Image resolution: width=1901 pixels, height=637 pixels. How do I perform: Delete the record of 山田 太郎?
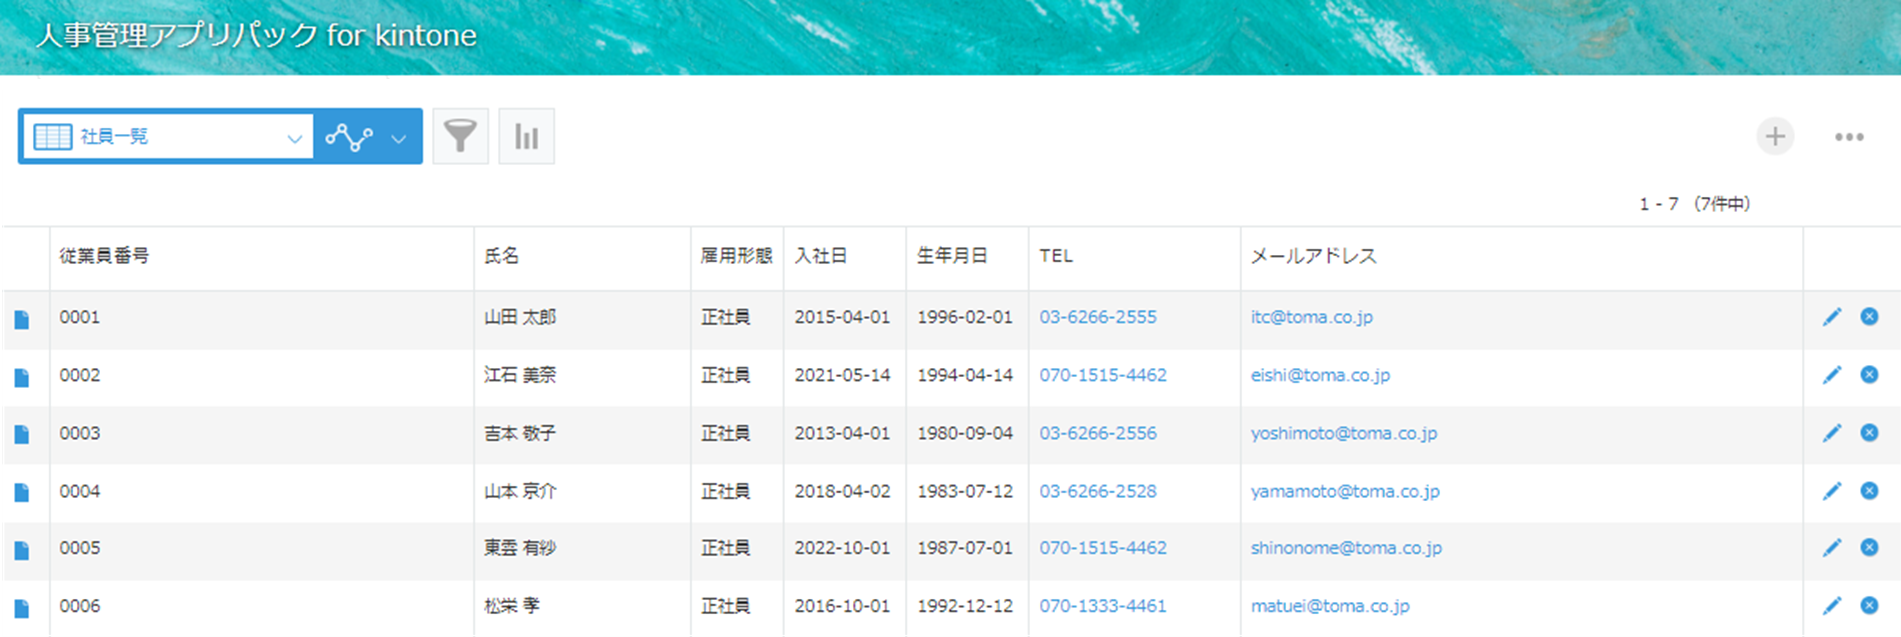[x=1869, y=317]
